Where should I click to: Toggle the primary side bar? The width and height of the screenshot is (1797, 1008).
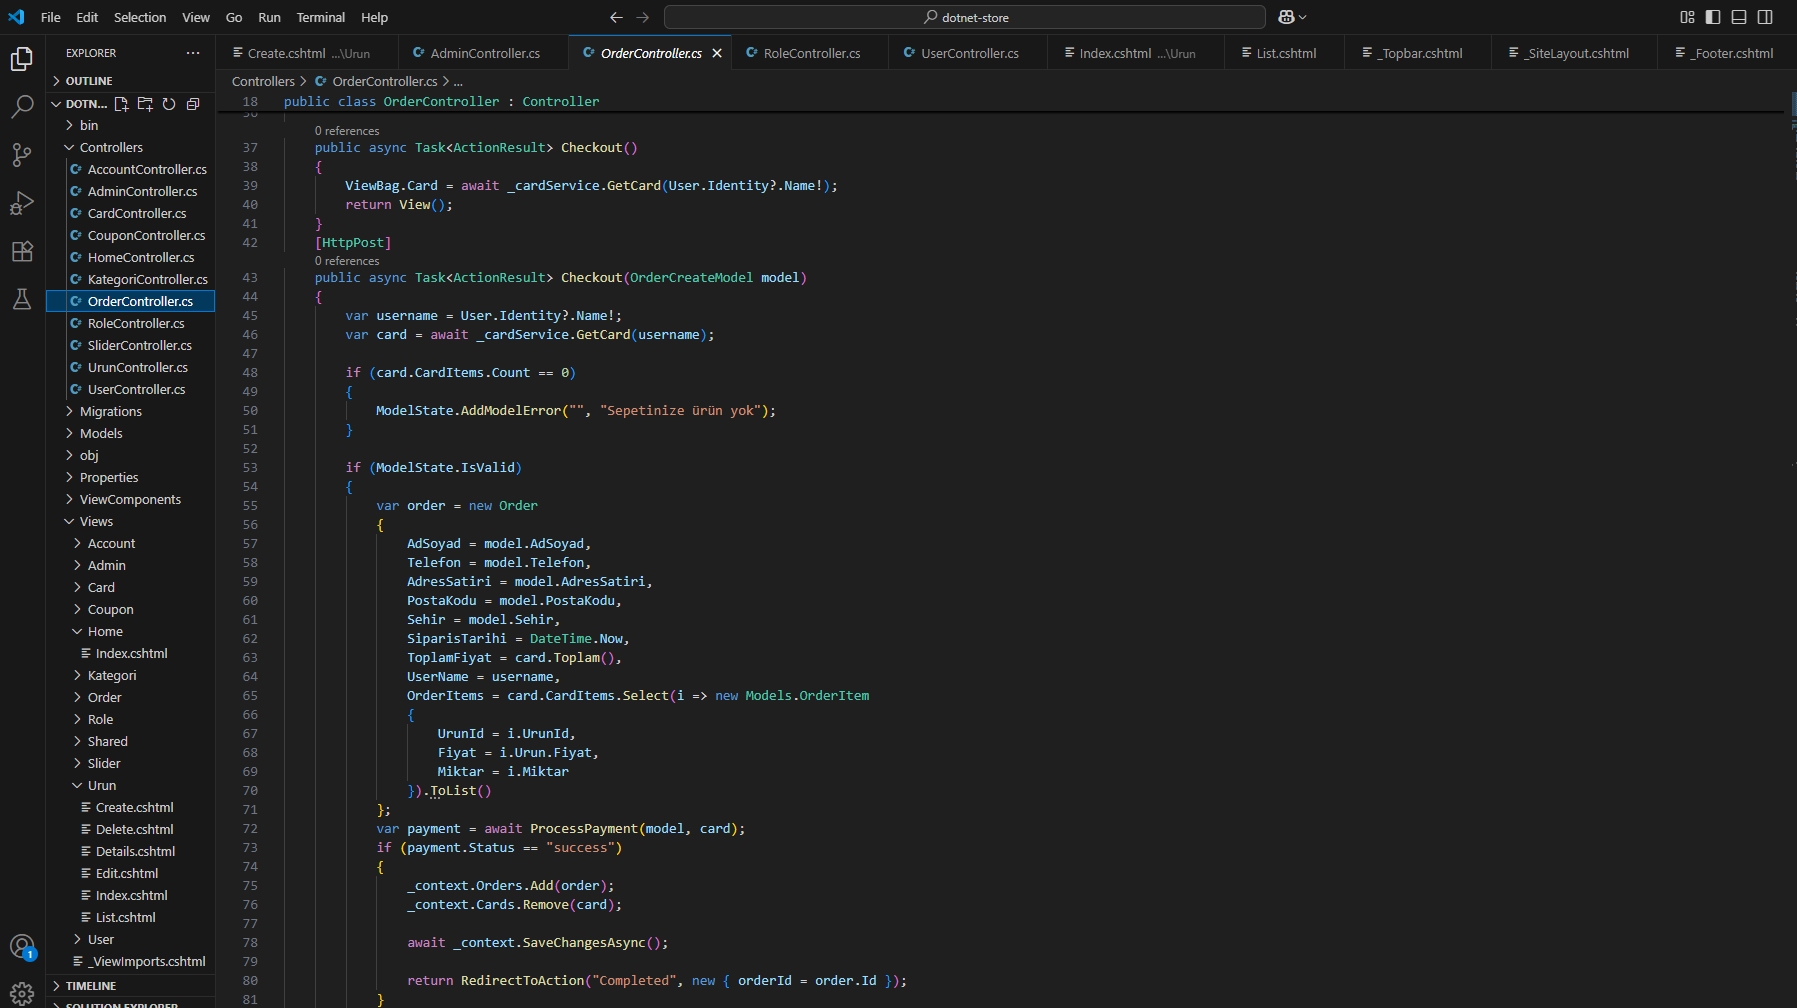click(x=1713, y=17)
